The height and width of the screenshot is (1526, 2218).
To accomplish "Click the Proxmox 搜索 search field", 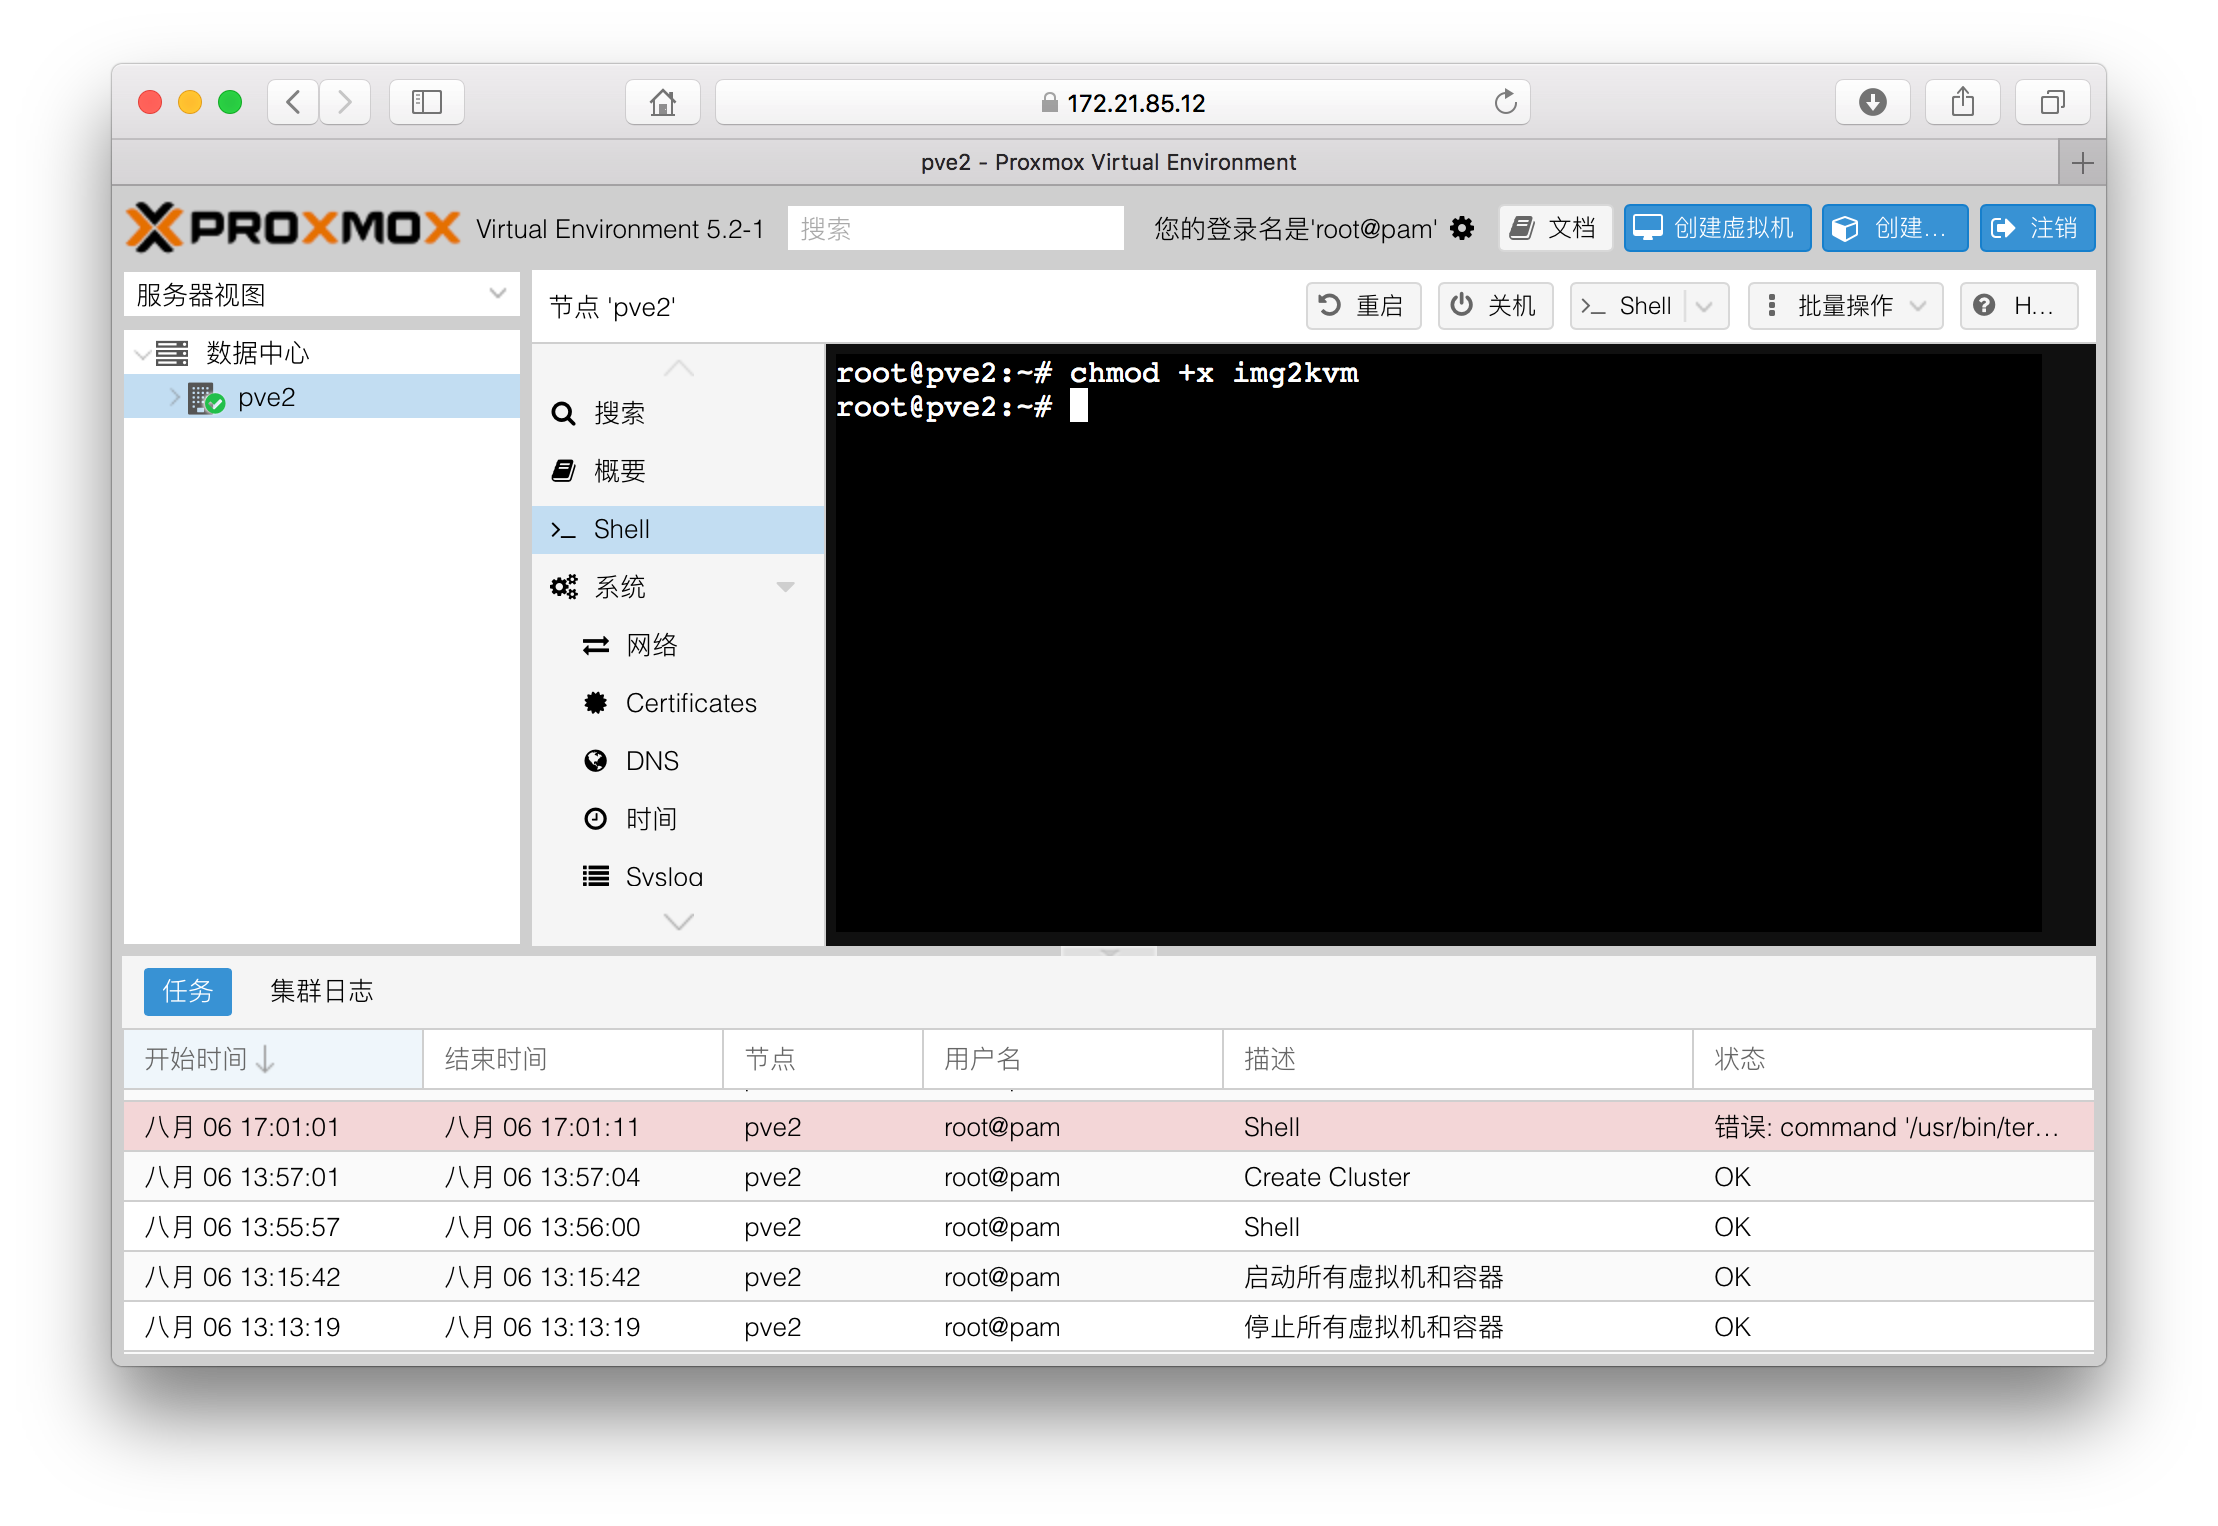I will tap(955, 229).
